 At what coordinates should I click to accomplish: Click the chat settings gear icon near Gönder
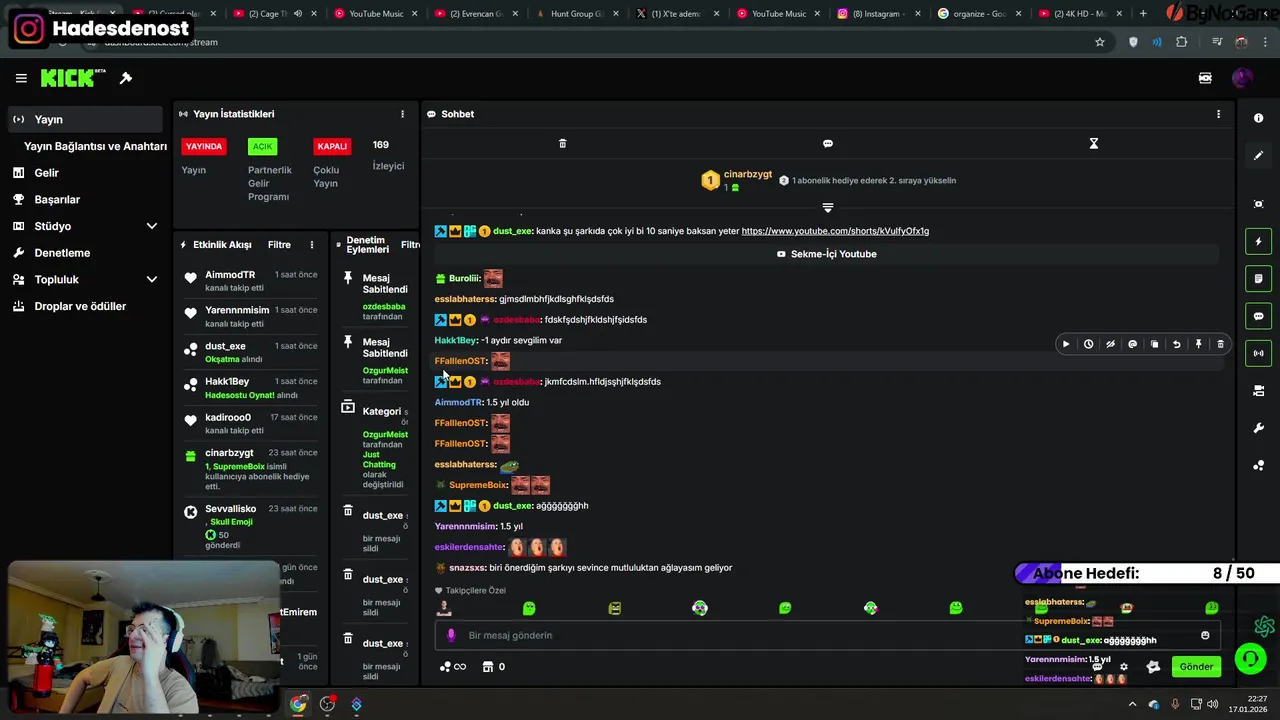tap(1123, 667)
